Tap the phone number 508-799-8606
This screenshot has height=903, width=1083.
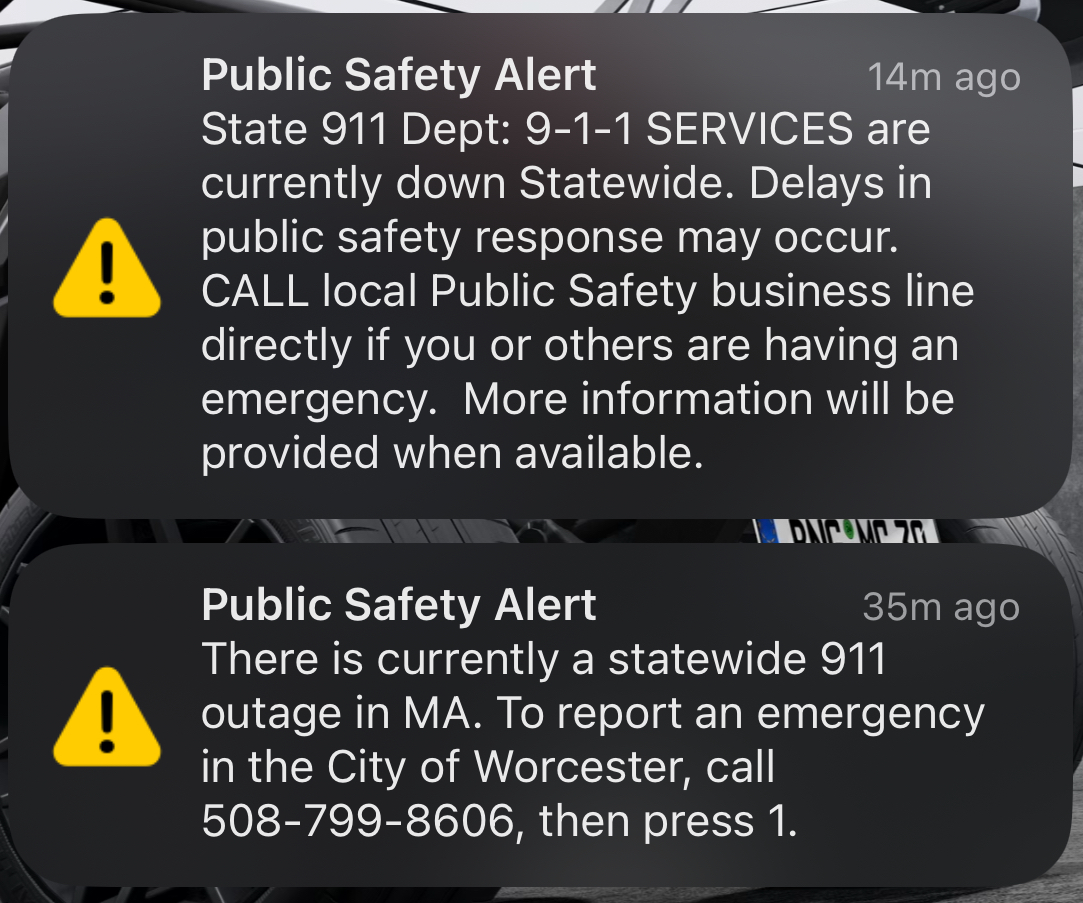click(x=358, y=821)
